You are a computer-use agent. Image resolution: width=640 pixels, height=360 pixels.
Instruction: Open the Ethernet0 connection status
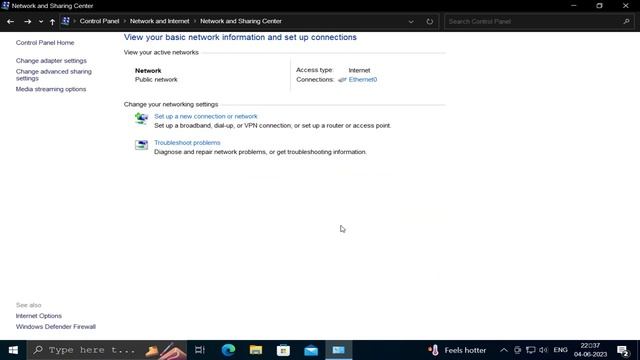pyautogui.click(x=362, y=80)
